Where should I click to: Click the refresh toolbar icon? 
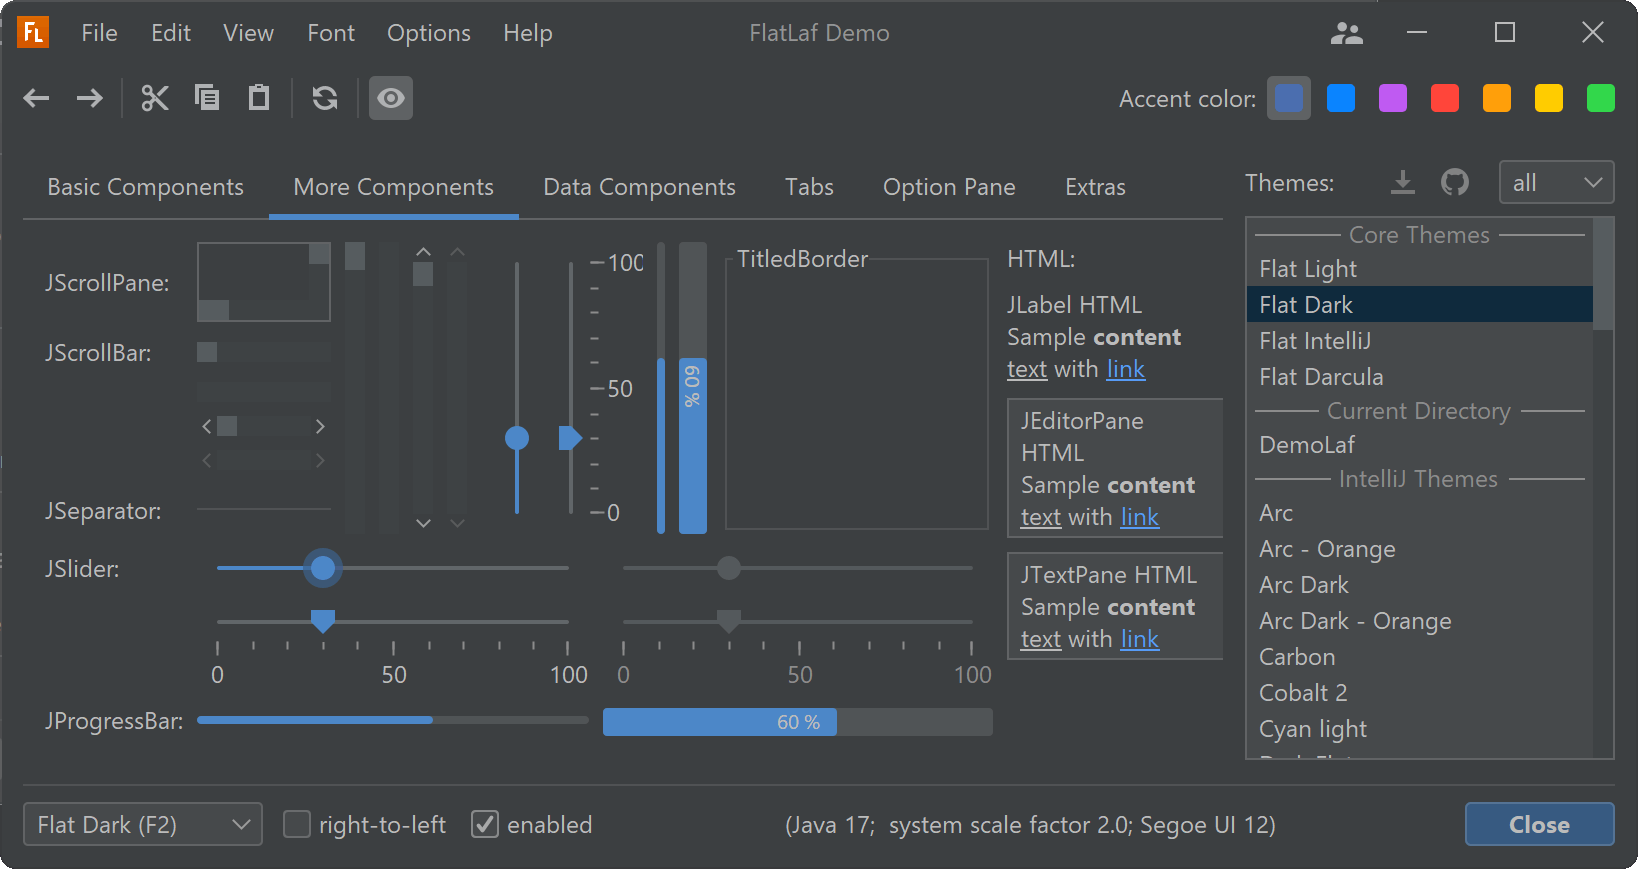click(325, 98)
